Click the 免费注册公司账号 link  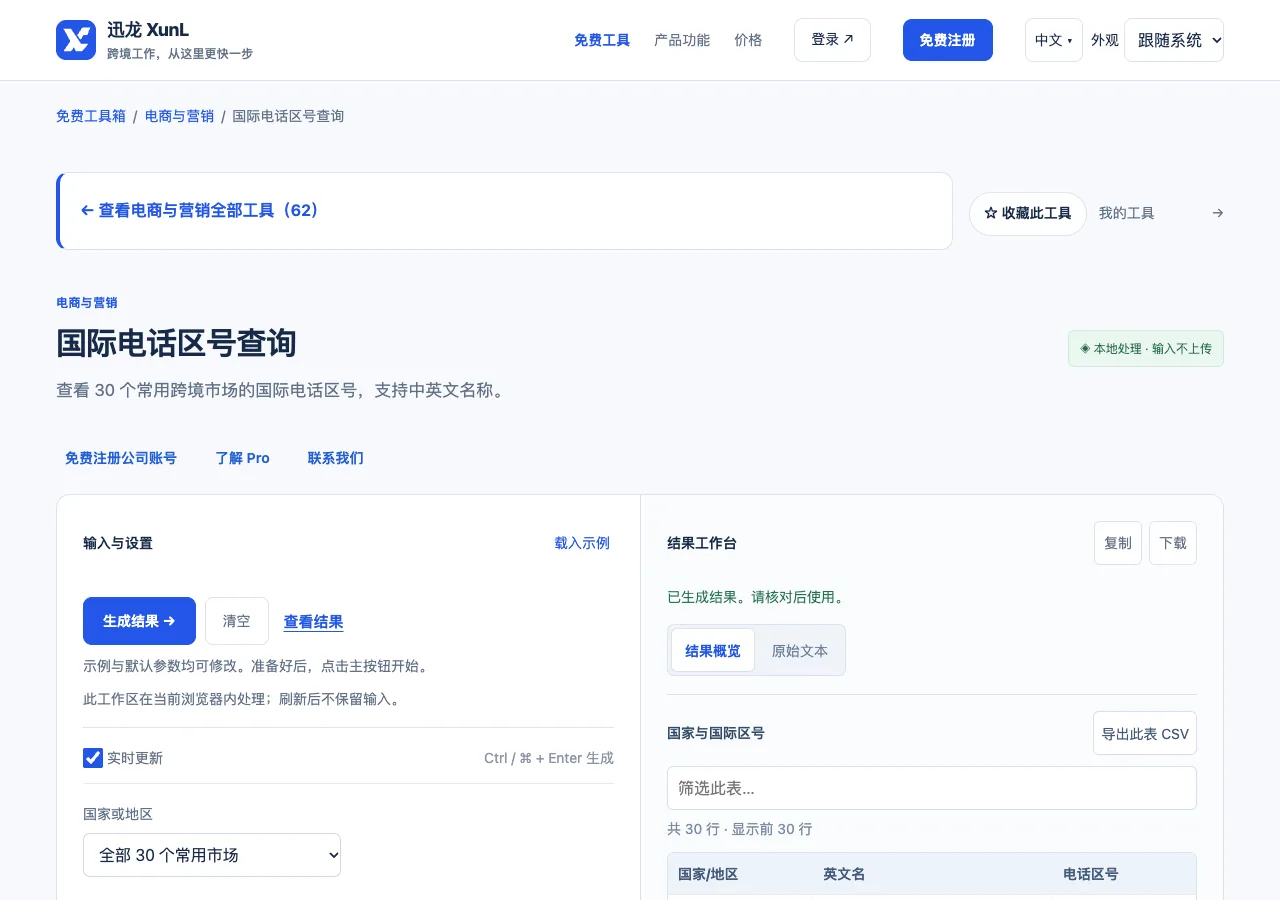[x=121, y=458]
